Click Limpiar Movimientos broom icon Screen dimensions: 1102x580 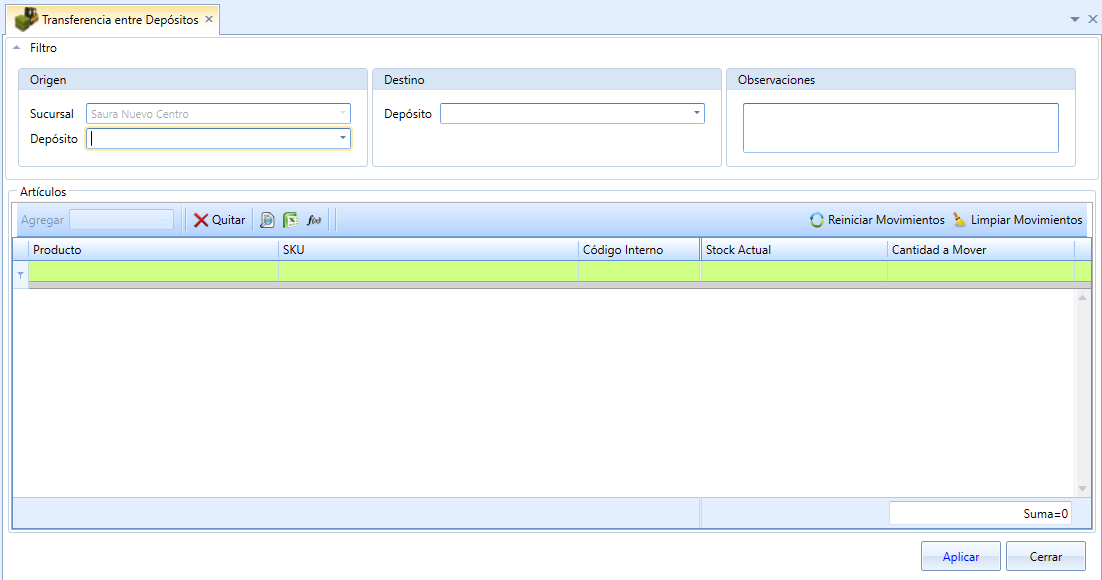point(959,220)
